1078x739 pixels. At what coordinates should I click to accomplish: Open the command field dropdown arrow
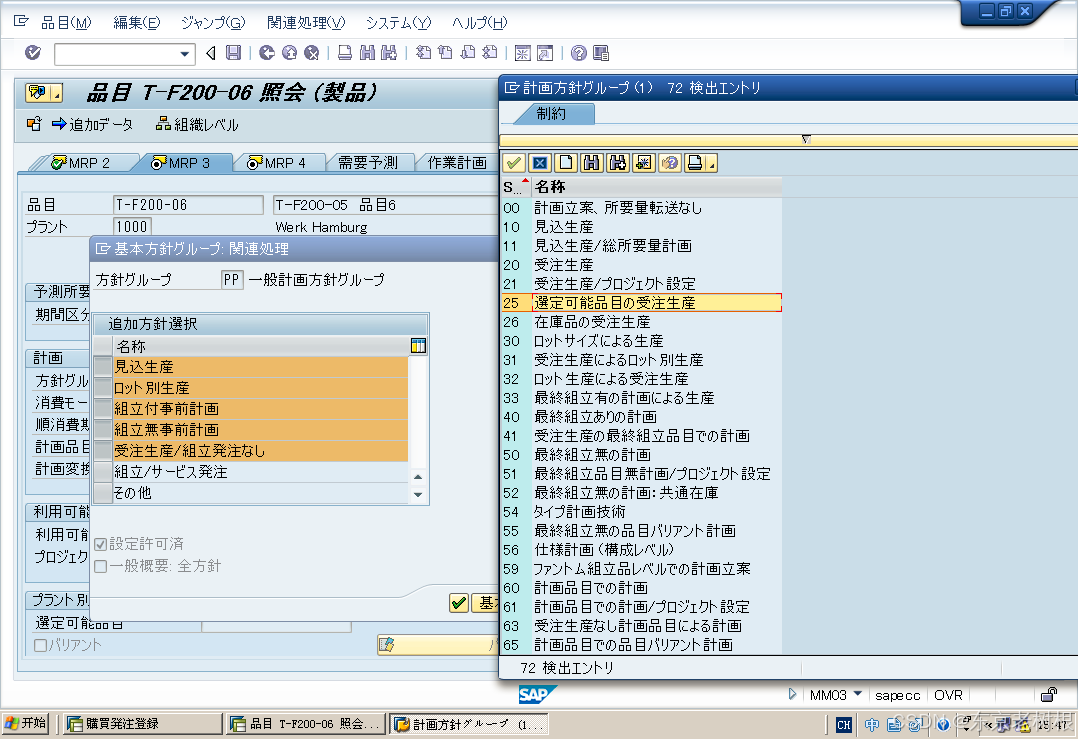(184, 54)
